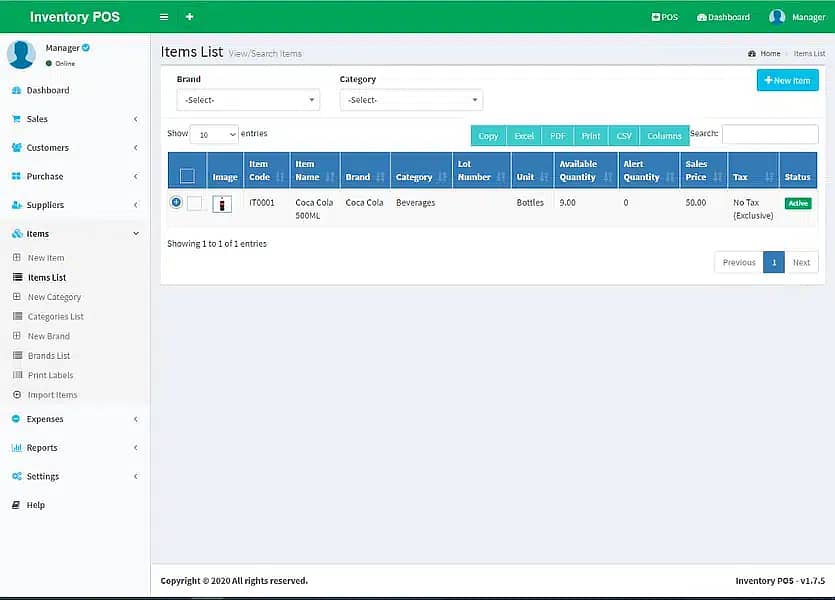Open the Columns visibility button
The image size is (835, 600).
665,136
